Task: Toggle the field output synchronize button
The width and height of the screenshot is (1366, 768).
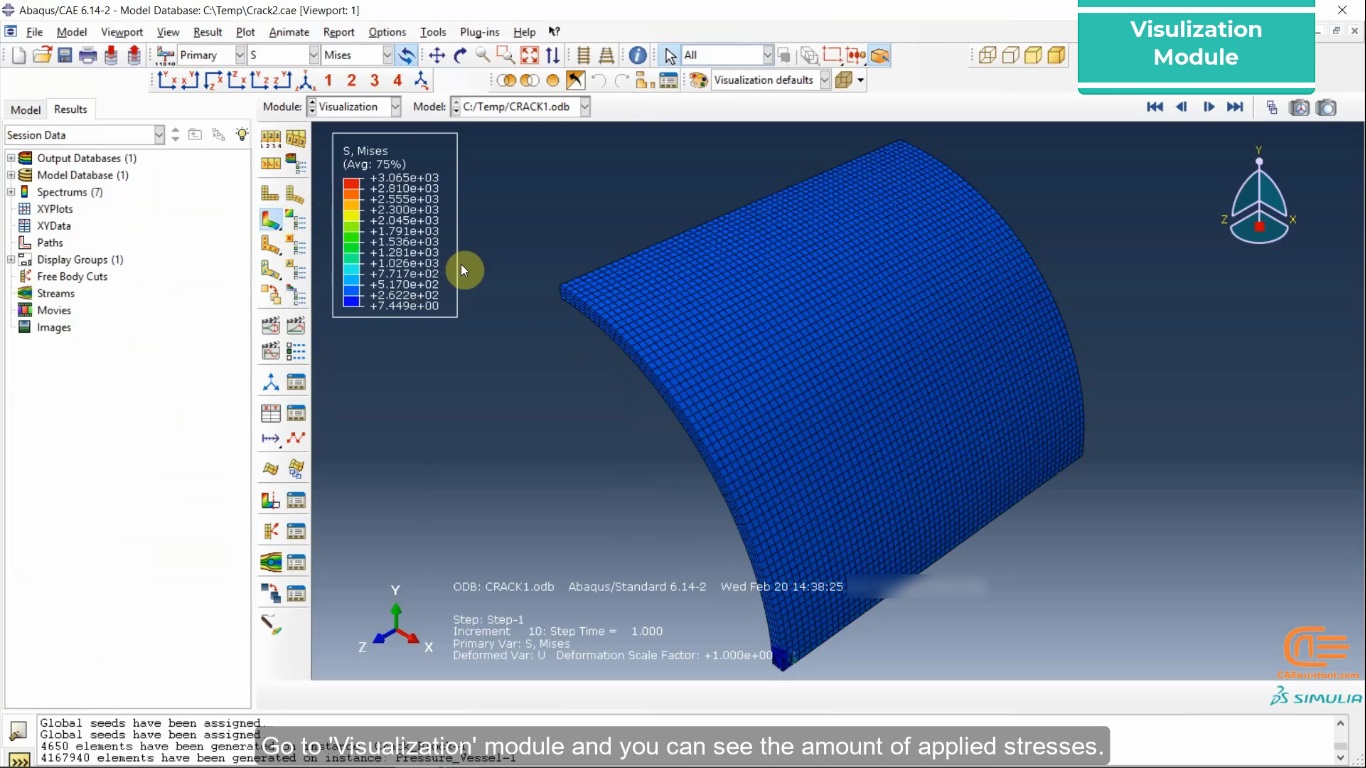Action: pyautogui.click(x=406, y=55)
